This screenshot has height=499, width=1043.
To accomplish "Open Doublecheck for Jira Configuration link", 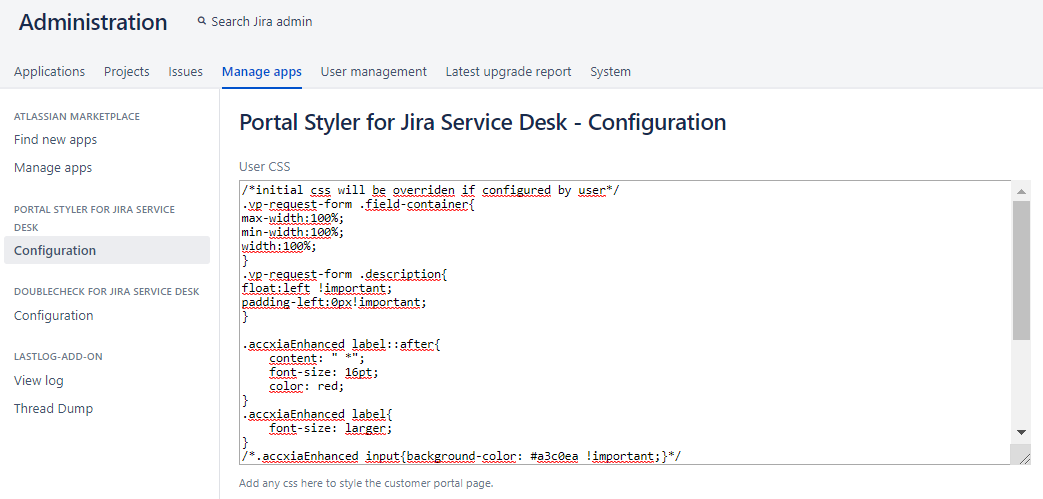I will [x=54, y=315].
